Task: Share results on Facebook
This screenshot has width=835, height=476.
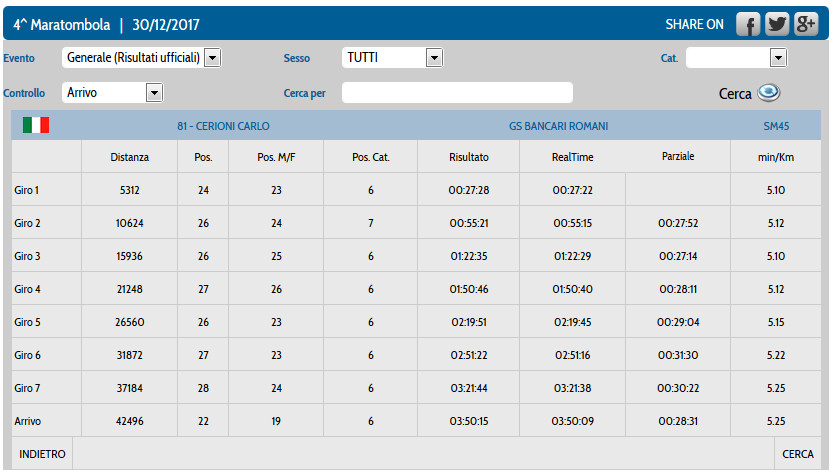Action: pos(749,25)
